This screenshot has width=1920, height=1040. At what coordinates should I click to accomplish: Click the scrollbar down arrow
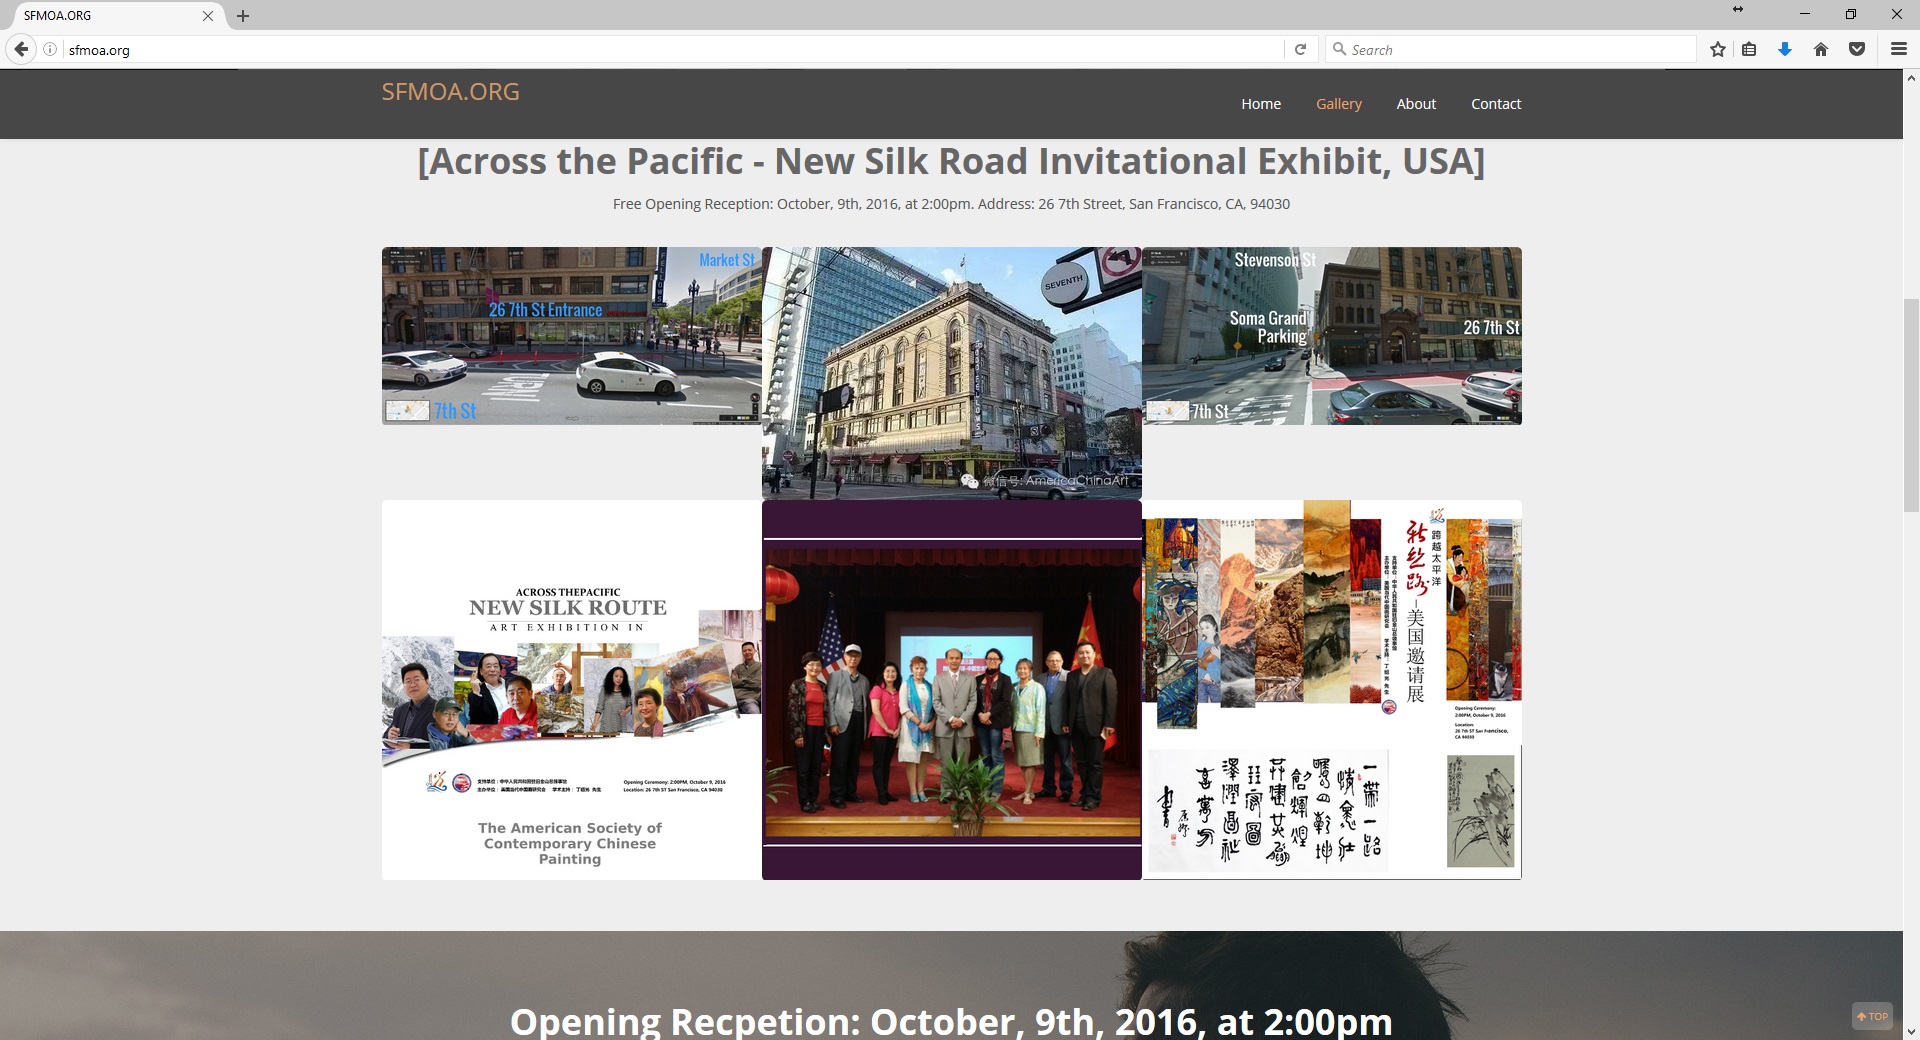(x=1911, y=1031)
